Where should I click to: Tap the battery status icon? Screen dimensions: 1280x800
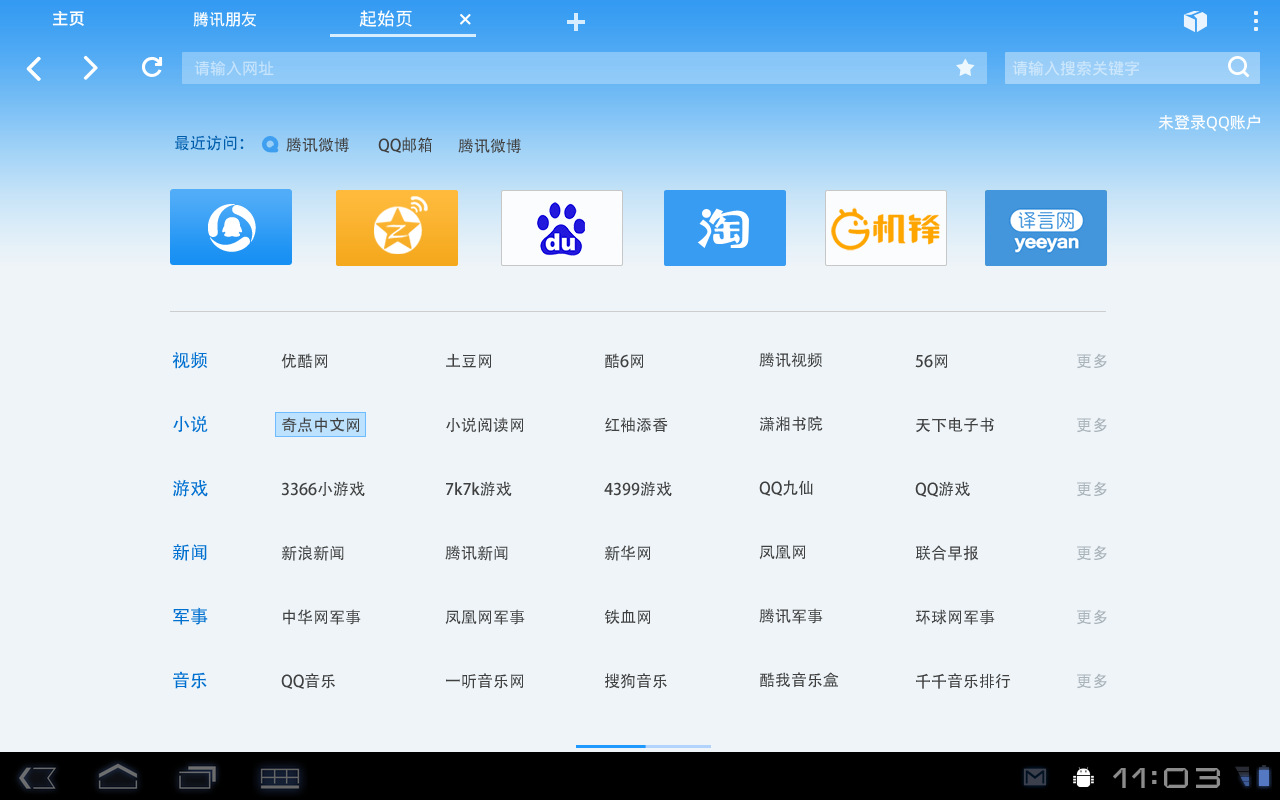(x=1264, y=776)
